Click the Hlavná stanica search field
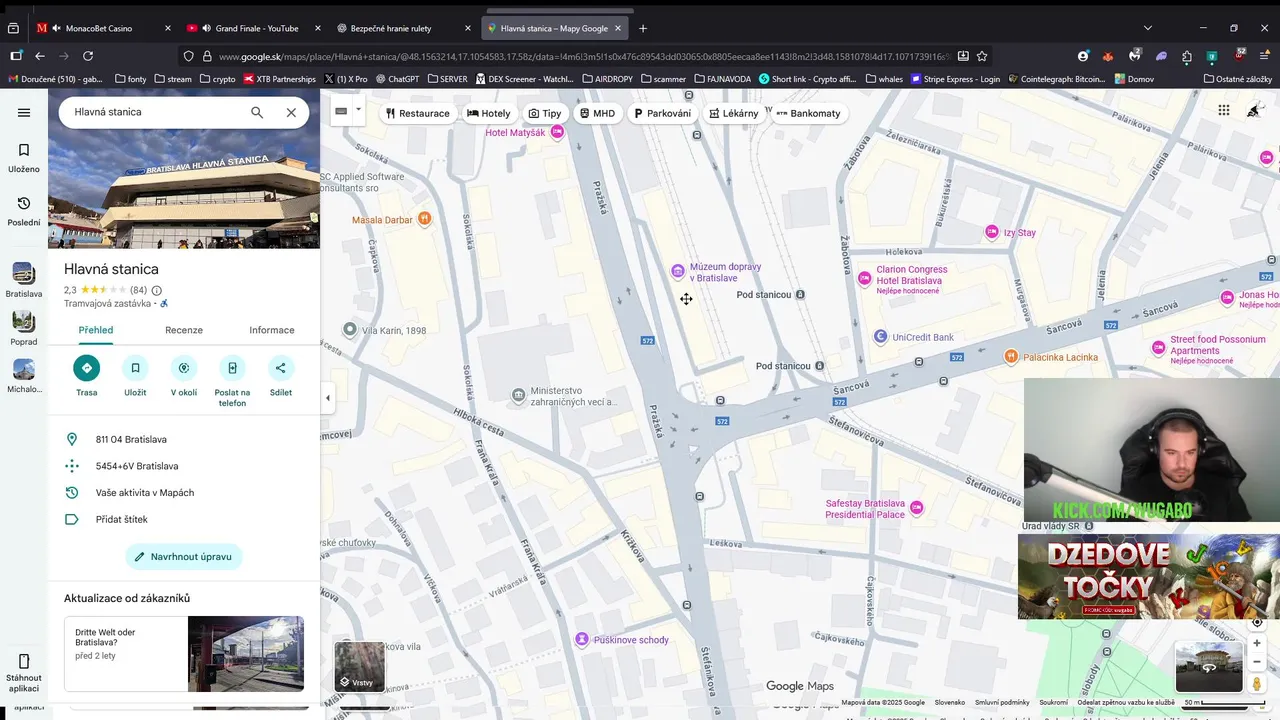Screen dimensions: 1280x720 [x=155, y=112]
